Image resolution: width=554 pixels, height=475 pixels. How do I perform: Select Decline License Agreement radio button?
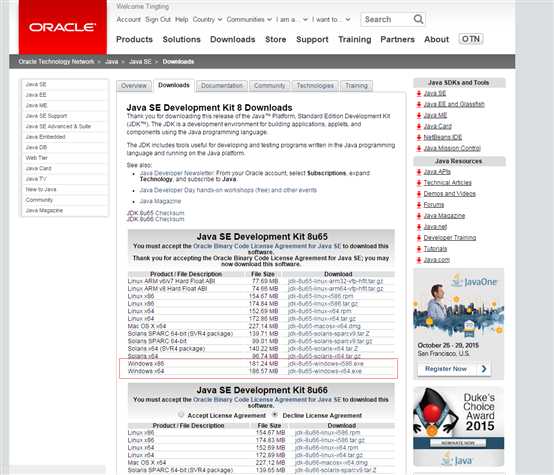tap(275, 415)
